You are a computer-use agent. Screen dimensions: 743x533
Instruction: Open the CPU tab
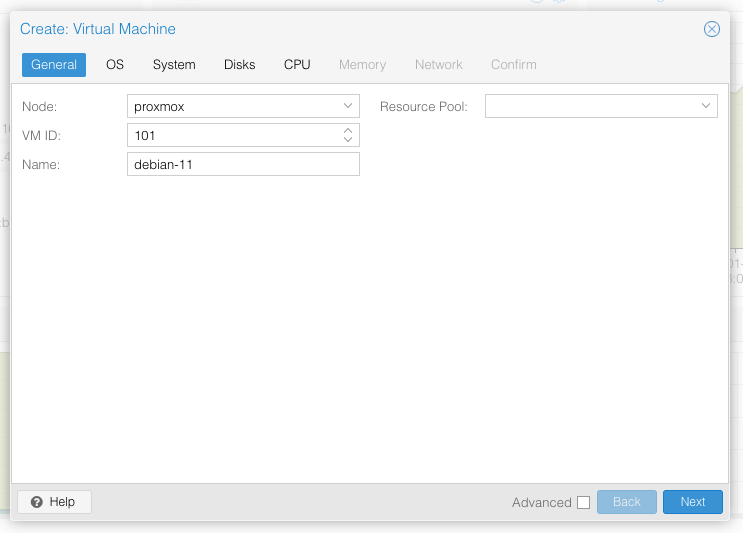coord(297,65)
